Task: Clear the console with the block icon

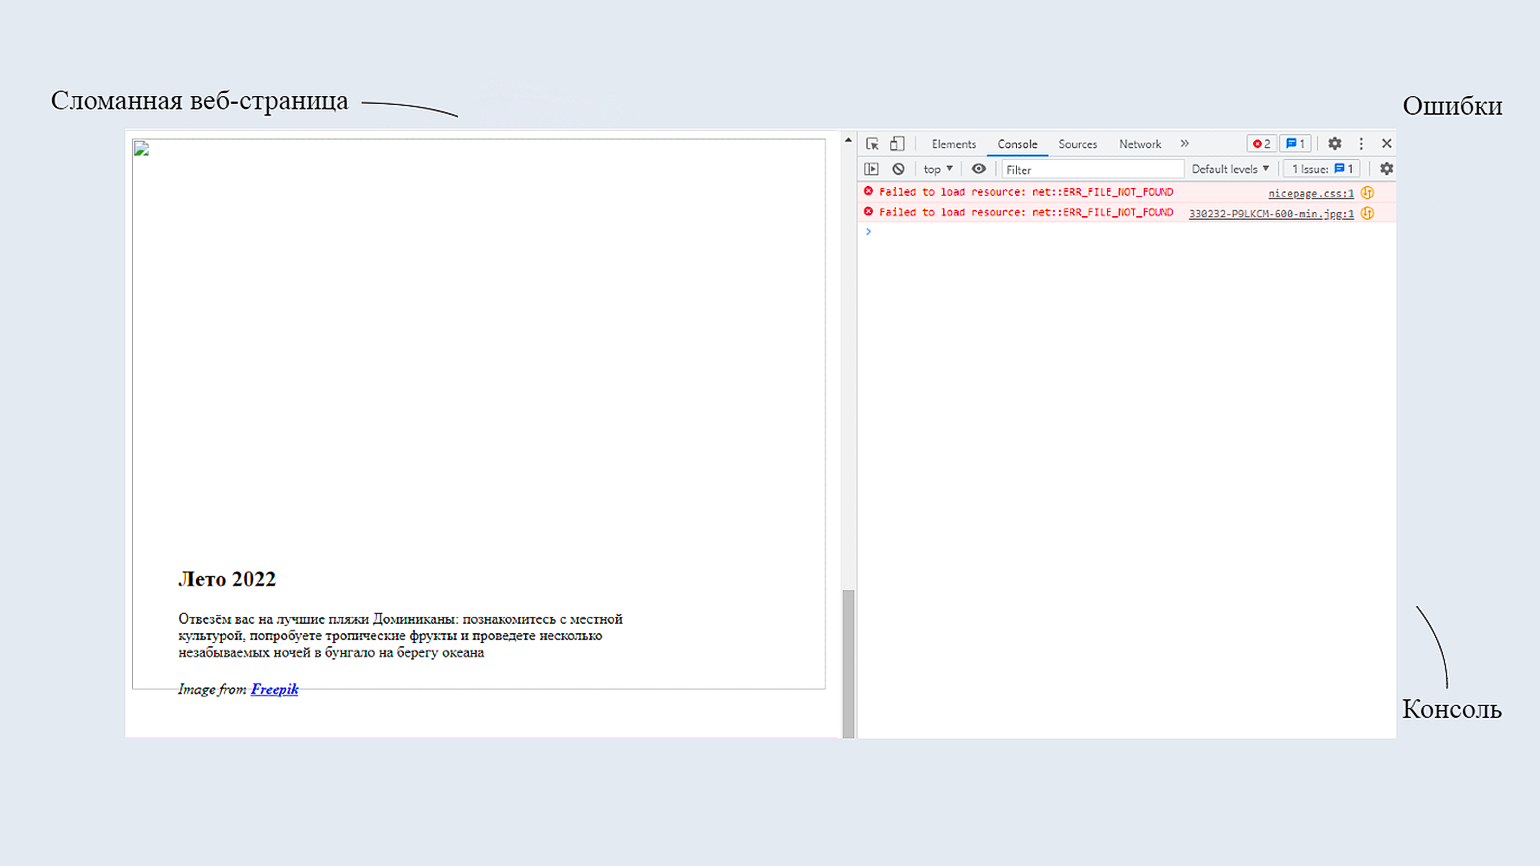Action: pyautogui.click(x=898, y=169)
